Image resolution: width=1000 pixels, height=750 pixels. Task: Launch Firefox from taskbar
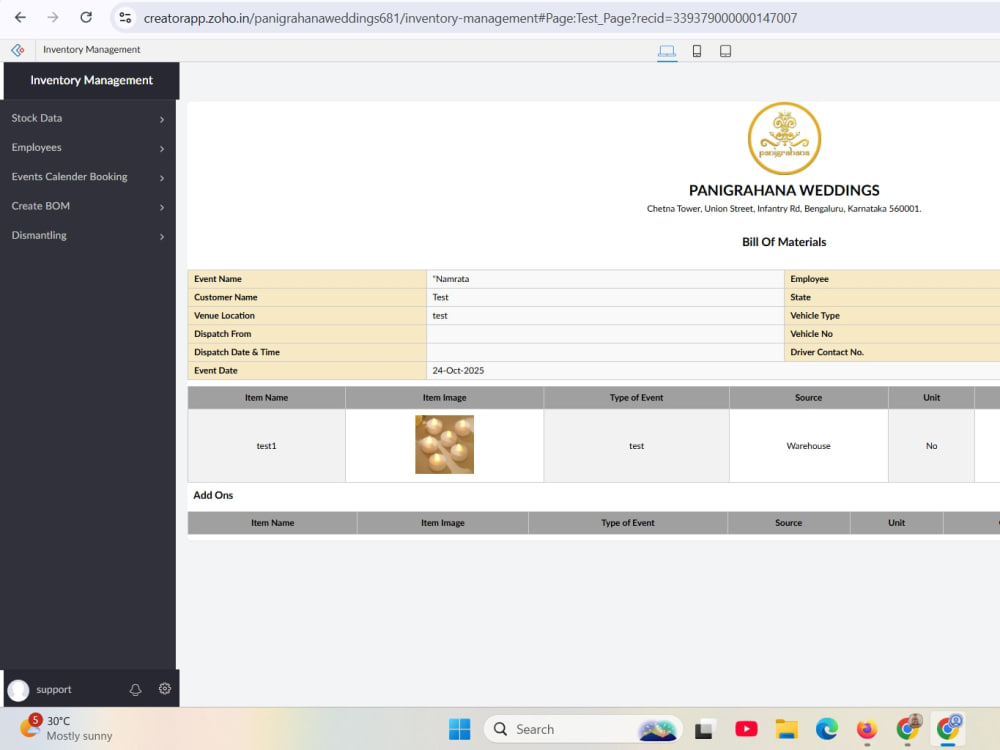coord(867,728)
